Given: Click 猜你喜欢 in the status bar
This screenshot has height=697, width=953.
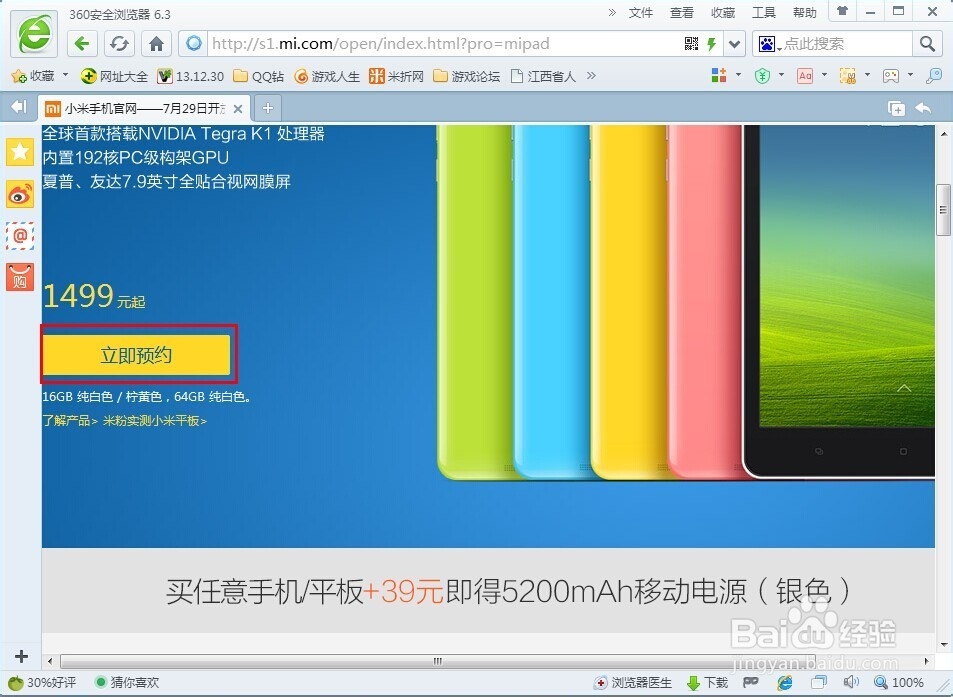Looking at the screenshot, I should click(127, 683).
